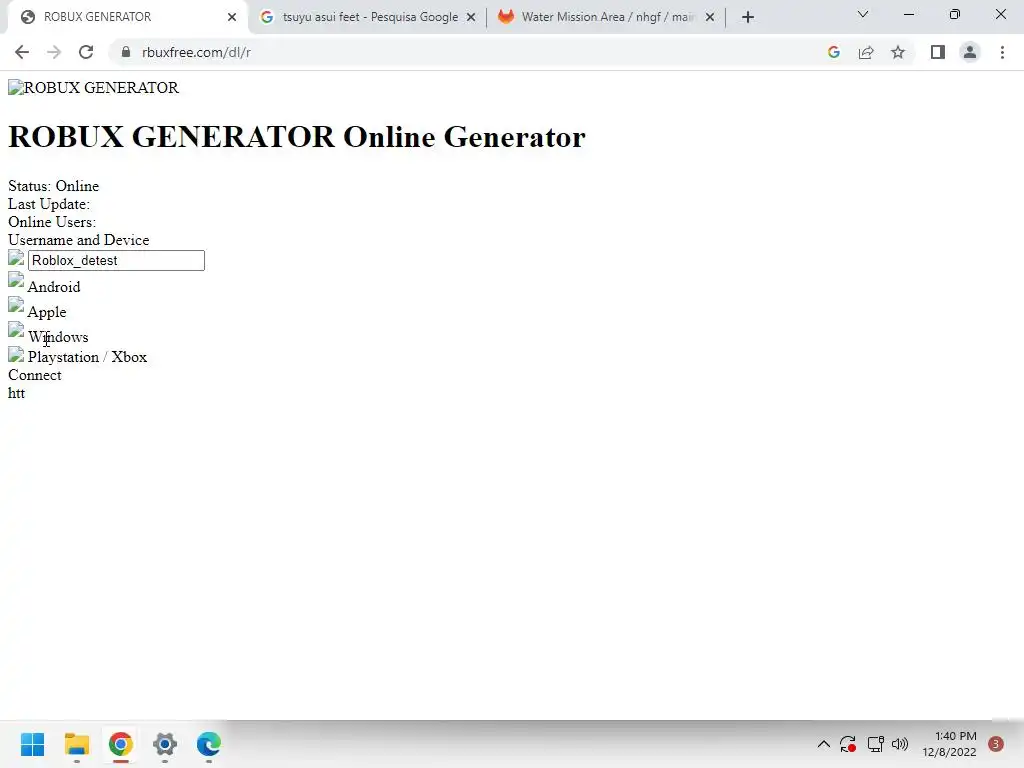Viewport: 1024px width, 768px height.
Task: Open the Chrome profile avatar menu
Action: tap(970, 52)
